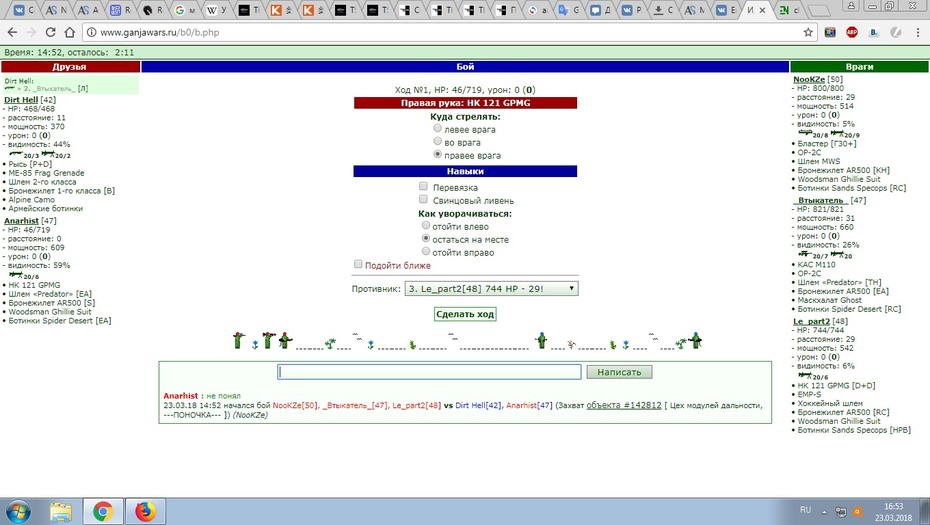This screenshot has height=525, width=930.
Task: Open a new browser tab
Action: click(819, 11)
